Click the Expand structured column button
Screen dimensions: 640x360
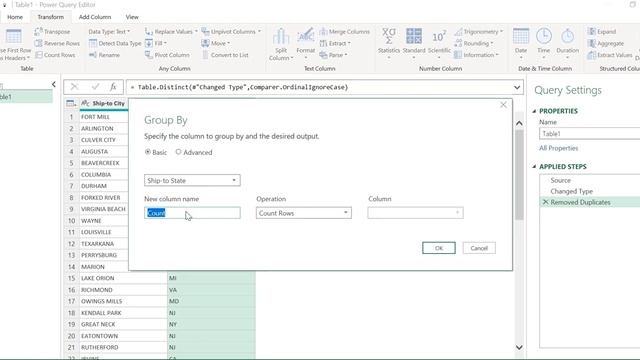pyautogui.click(x=602, y=31)
